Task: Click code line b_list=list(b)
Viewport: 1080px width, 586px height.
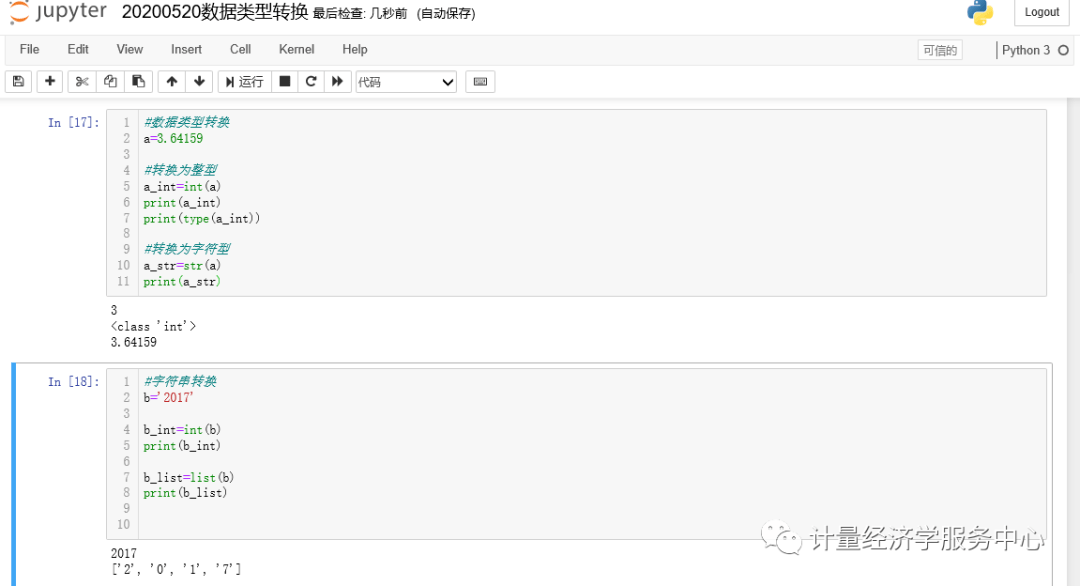Action: [x=189, y=477]
